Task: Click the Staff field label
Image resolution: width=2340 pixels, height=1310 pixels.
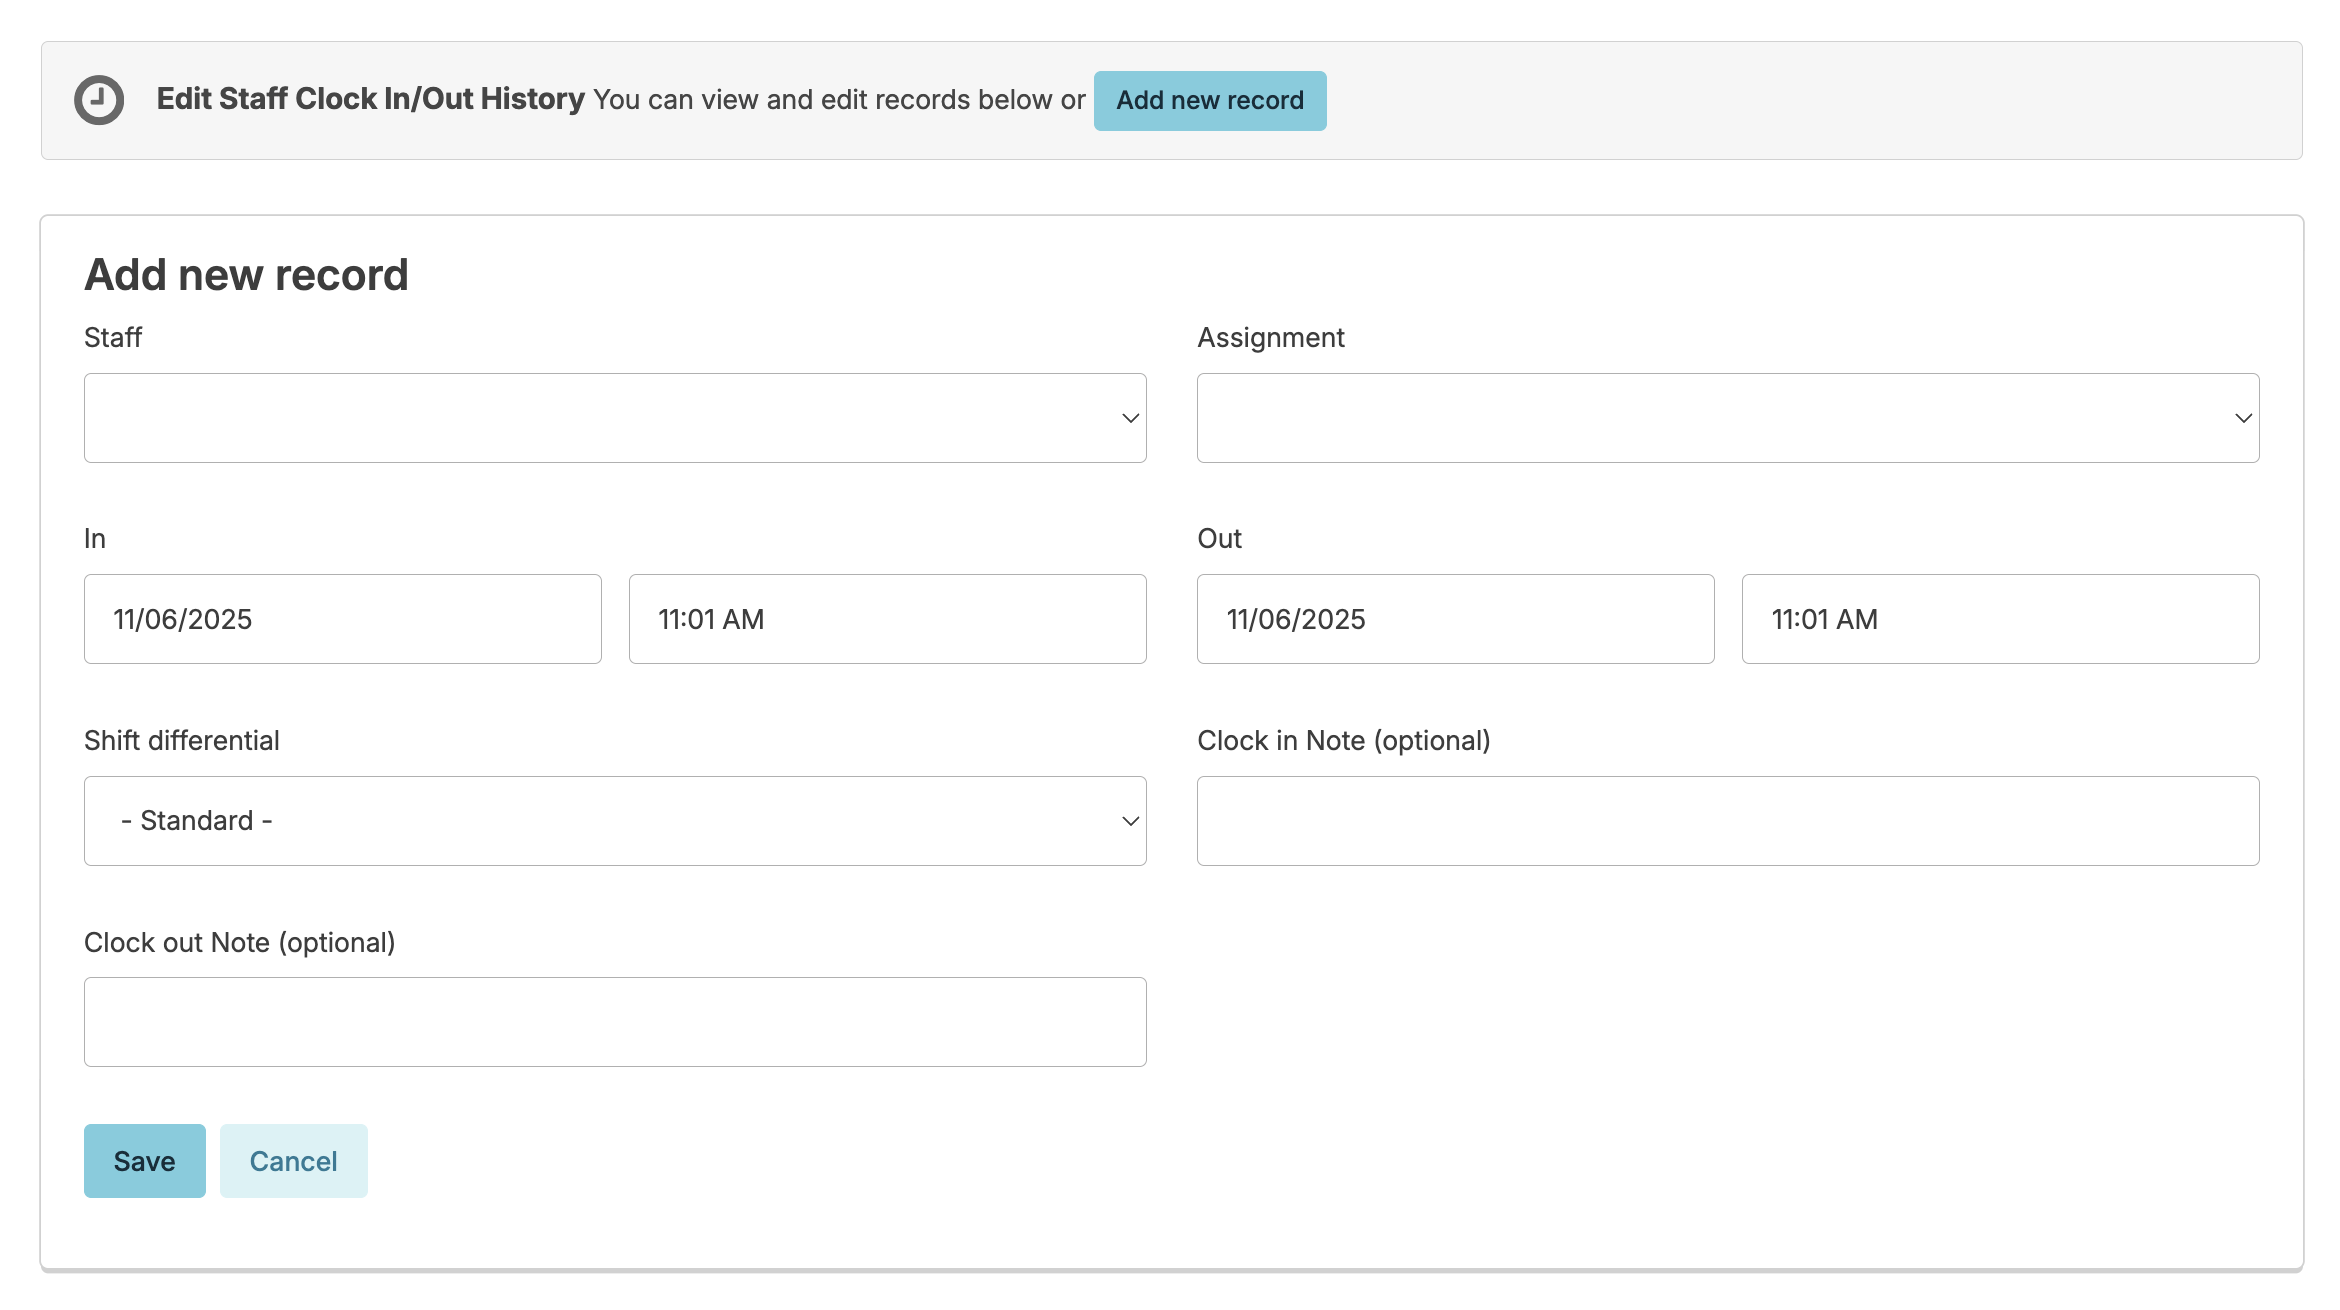Action: (x=113, y=338)
